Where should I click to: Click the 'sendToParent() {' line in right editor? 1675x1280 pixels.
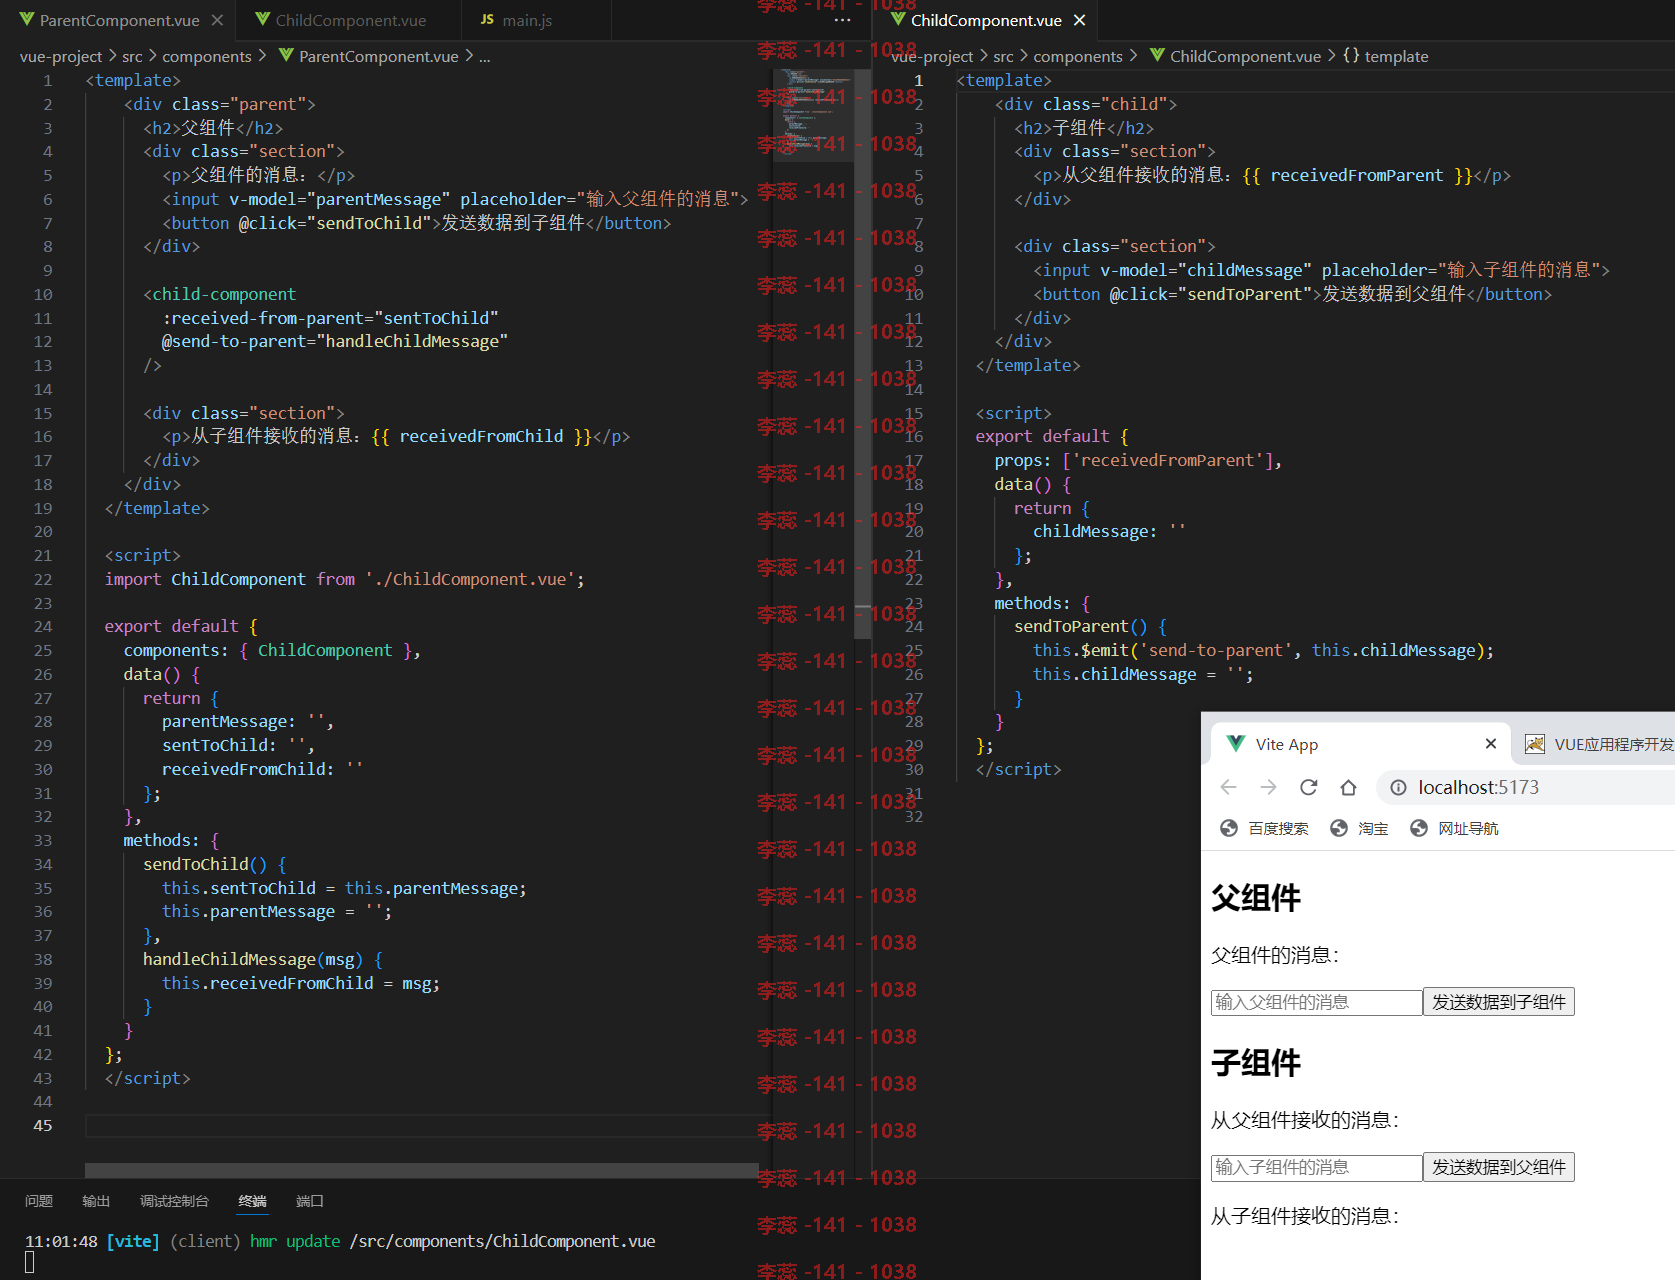1090,626
